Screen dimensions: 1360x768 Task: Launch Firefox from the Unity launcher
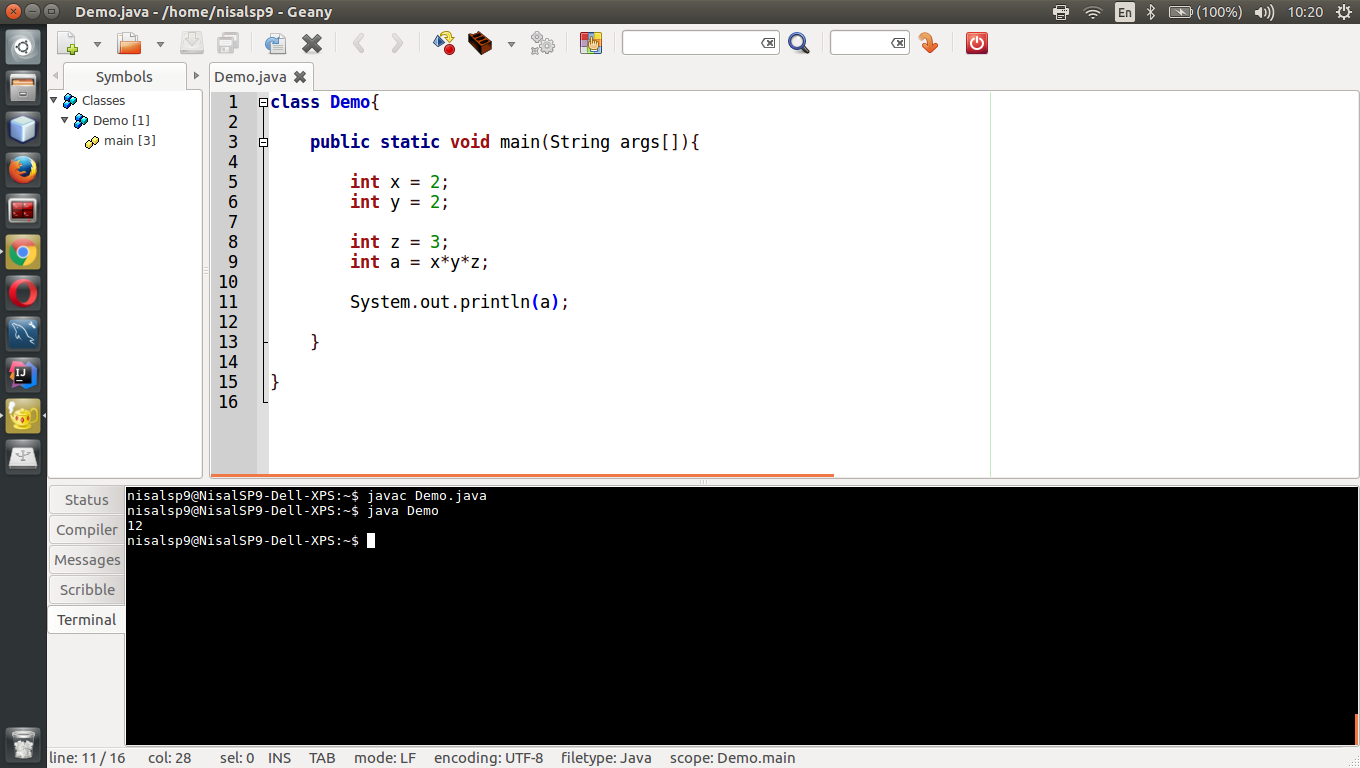tap(23, 170)
